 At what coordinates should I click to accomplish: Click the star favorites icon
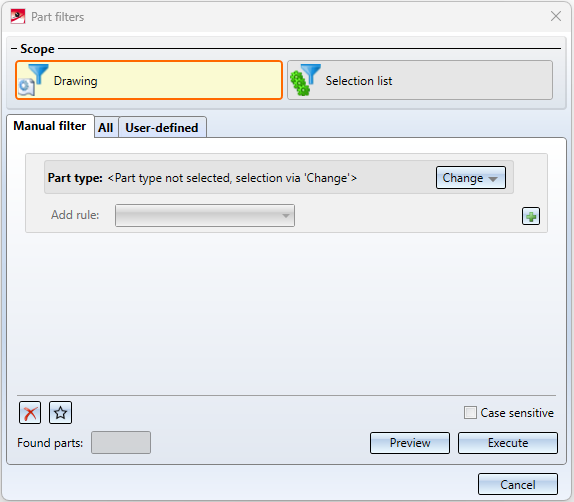pos(60,413)
